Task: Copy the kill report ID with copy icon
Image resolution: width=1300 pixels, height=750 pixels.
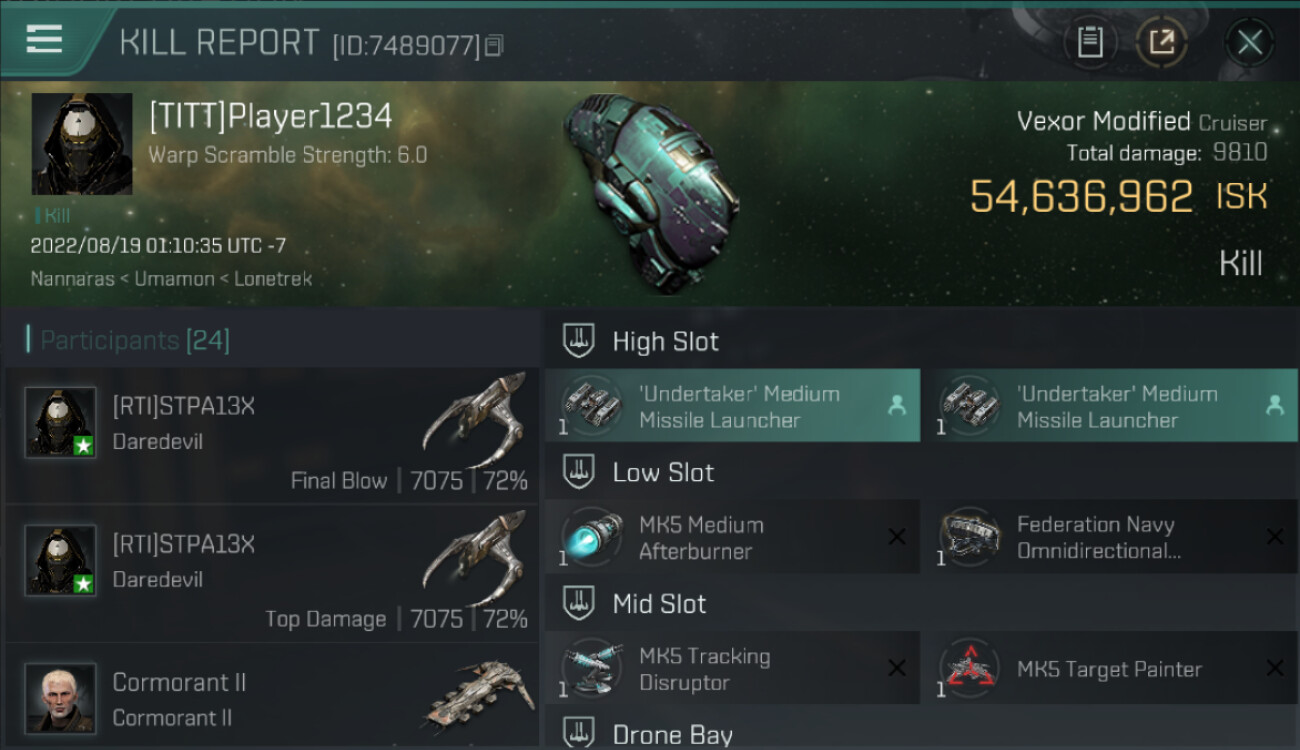Action: [x=494, y=45]
